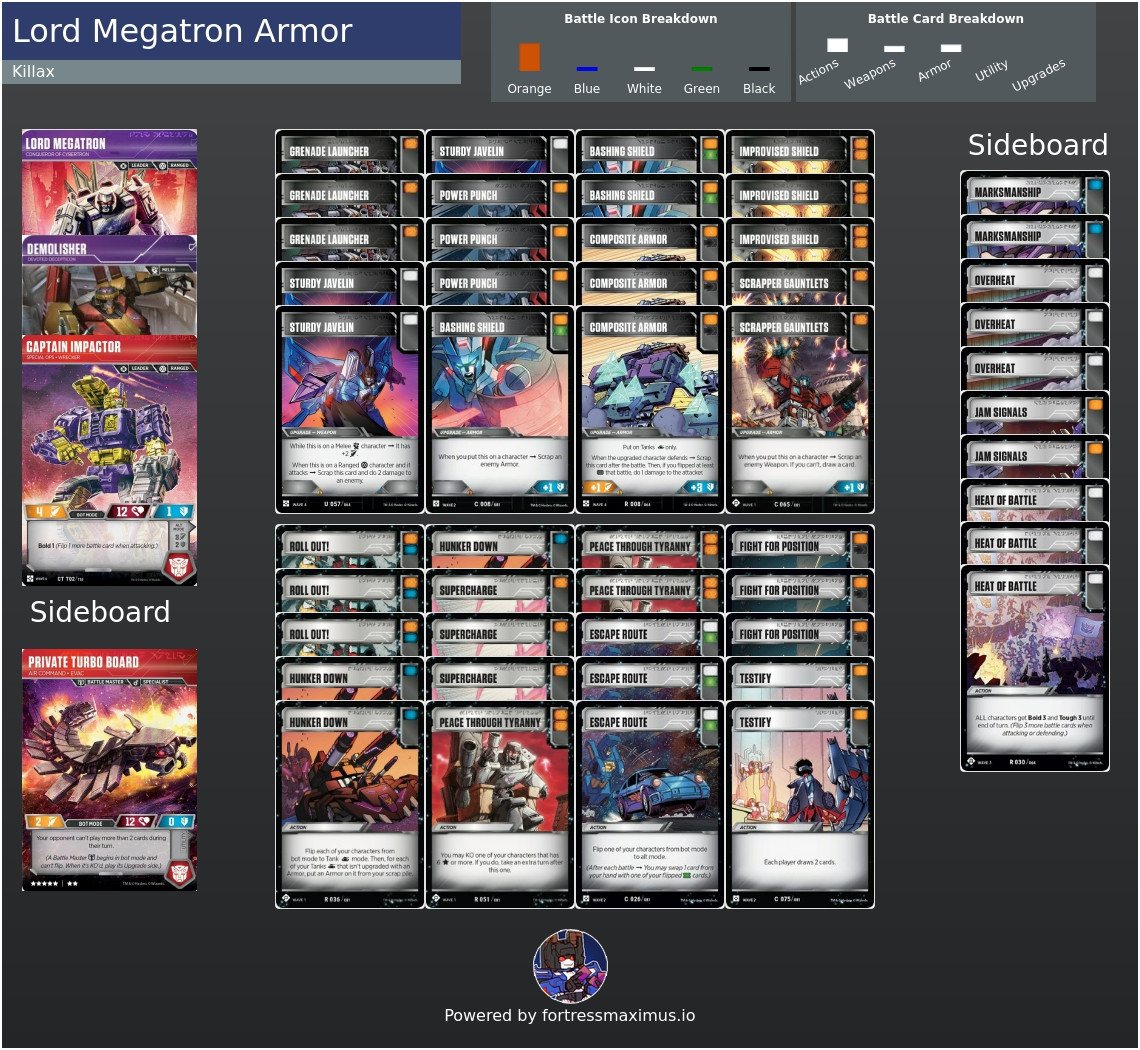The width and height of the screenshot is (1140, 1050).
Task: Click the 'Upgrades' label in Battle Card Breakdown
Action: (x=1038, y=75)
